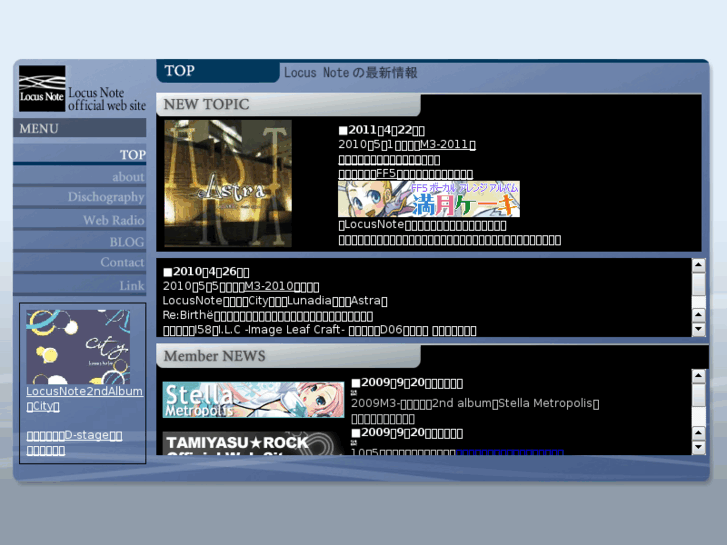Click the I.L.C -Image Leaf Craft- text line

319,330
